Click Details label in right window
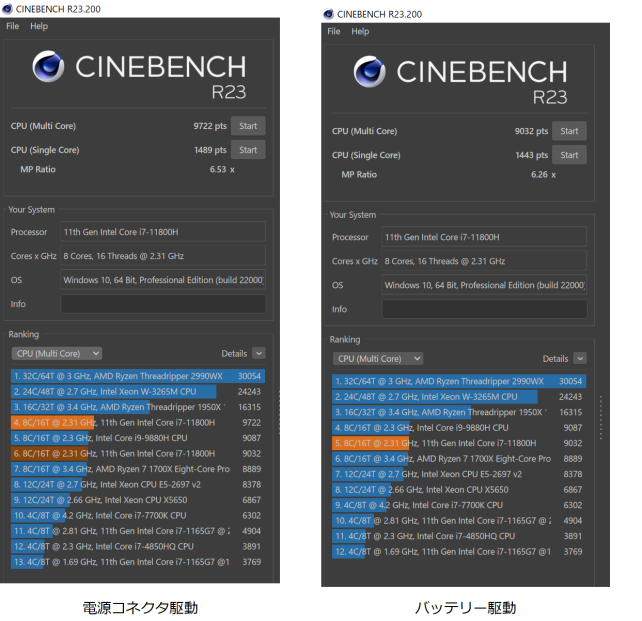Viewport: 642px width, 621px height. [x=555, y=359]
